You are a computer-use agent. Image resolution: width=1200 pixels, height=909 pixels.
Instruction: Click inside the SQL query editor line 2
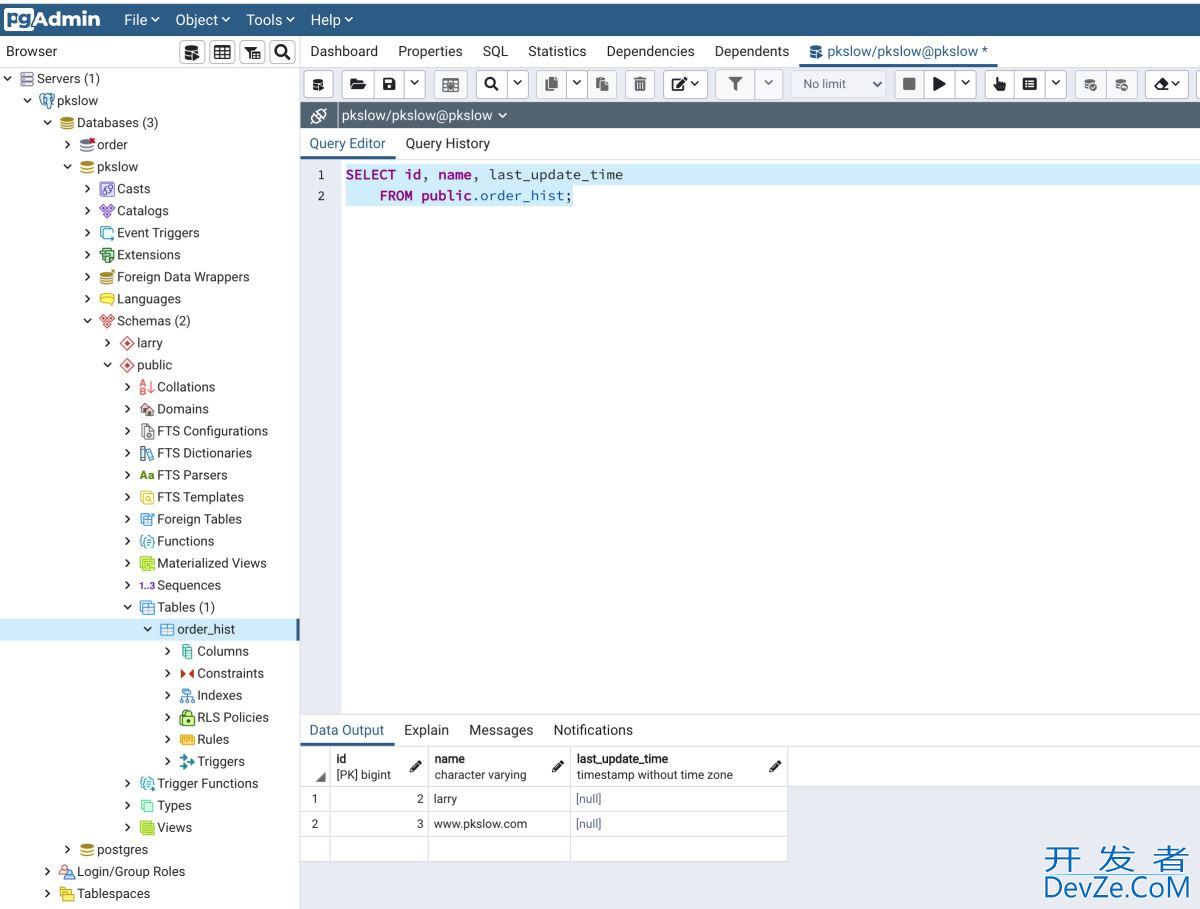[x=770, y=196]
